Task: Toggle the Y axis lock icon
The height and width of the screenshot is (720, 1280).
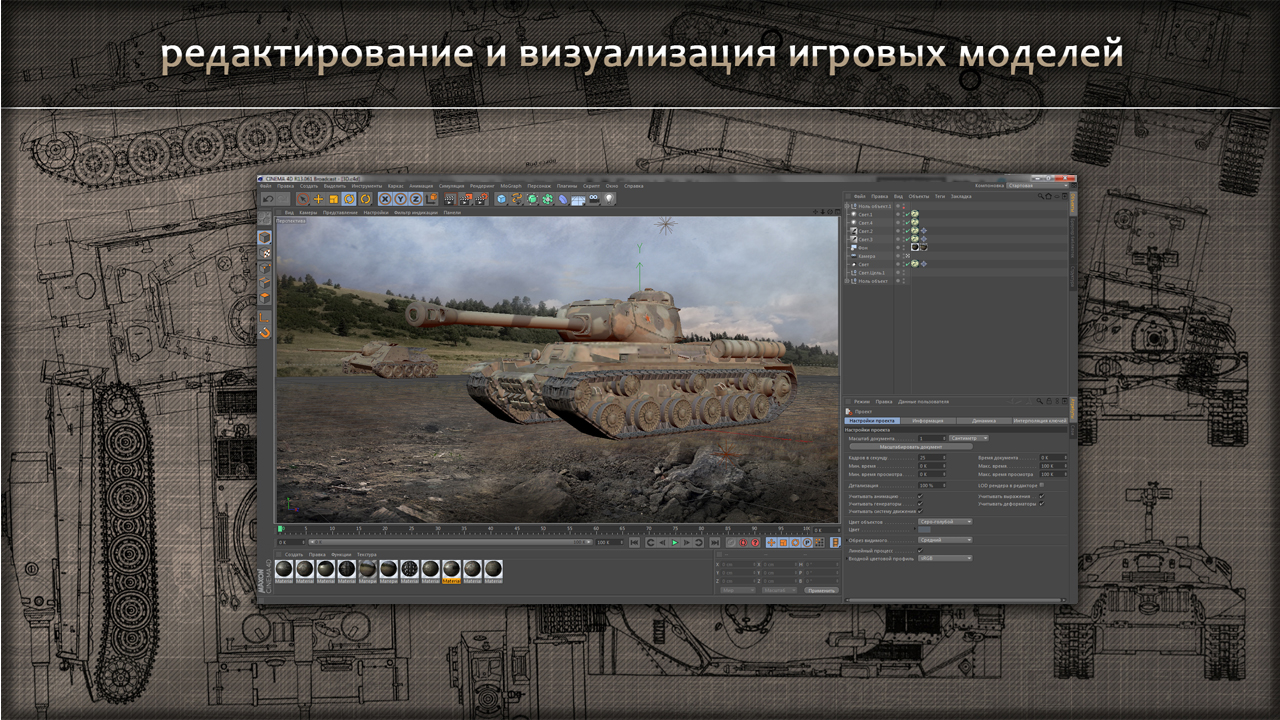Action: (401, 199)
